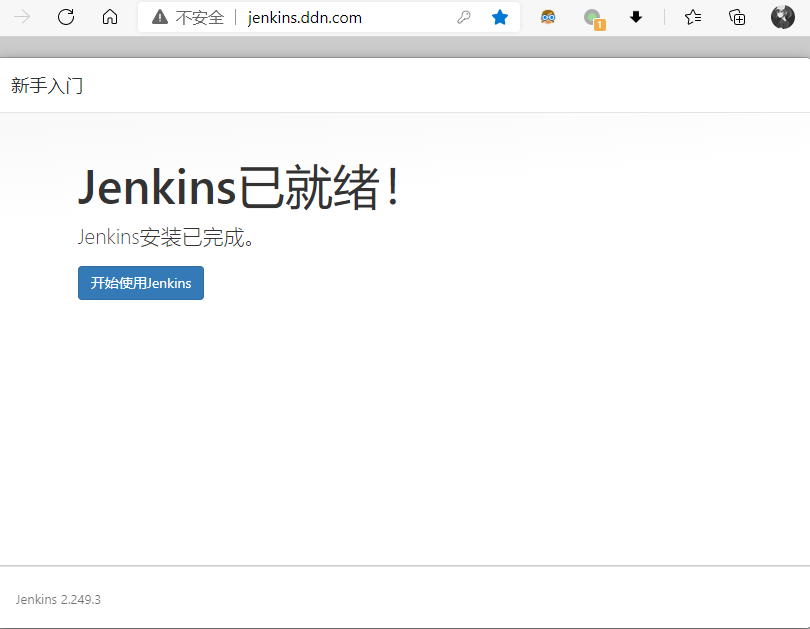Click the not-secure warning triangle icon
810x629 pixels.
[160, 18]
